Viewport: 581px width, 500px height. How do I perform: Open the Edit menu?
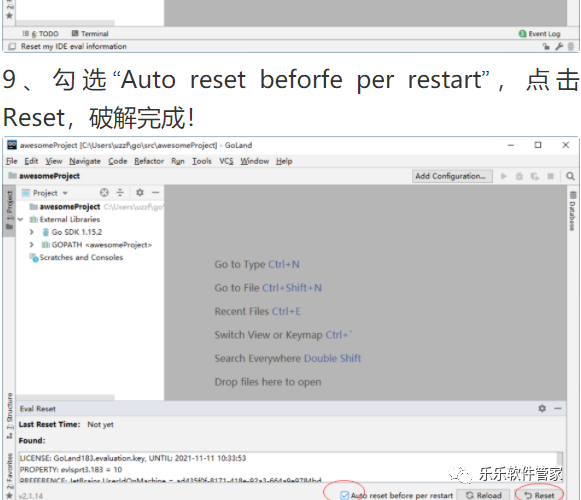tap(31, 161)
